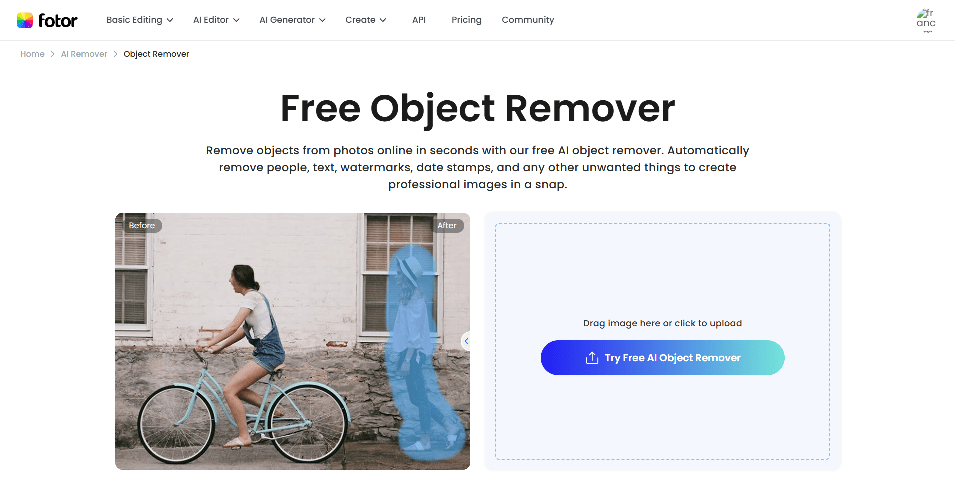
Task: Click Try Free AI Object Remover button
Action: click(x=663, y=358)
